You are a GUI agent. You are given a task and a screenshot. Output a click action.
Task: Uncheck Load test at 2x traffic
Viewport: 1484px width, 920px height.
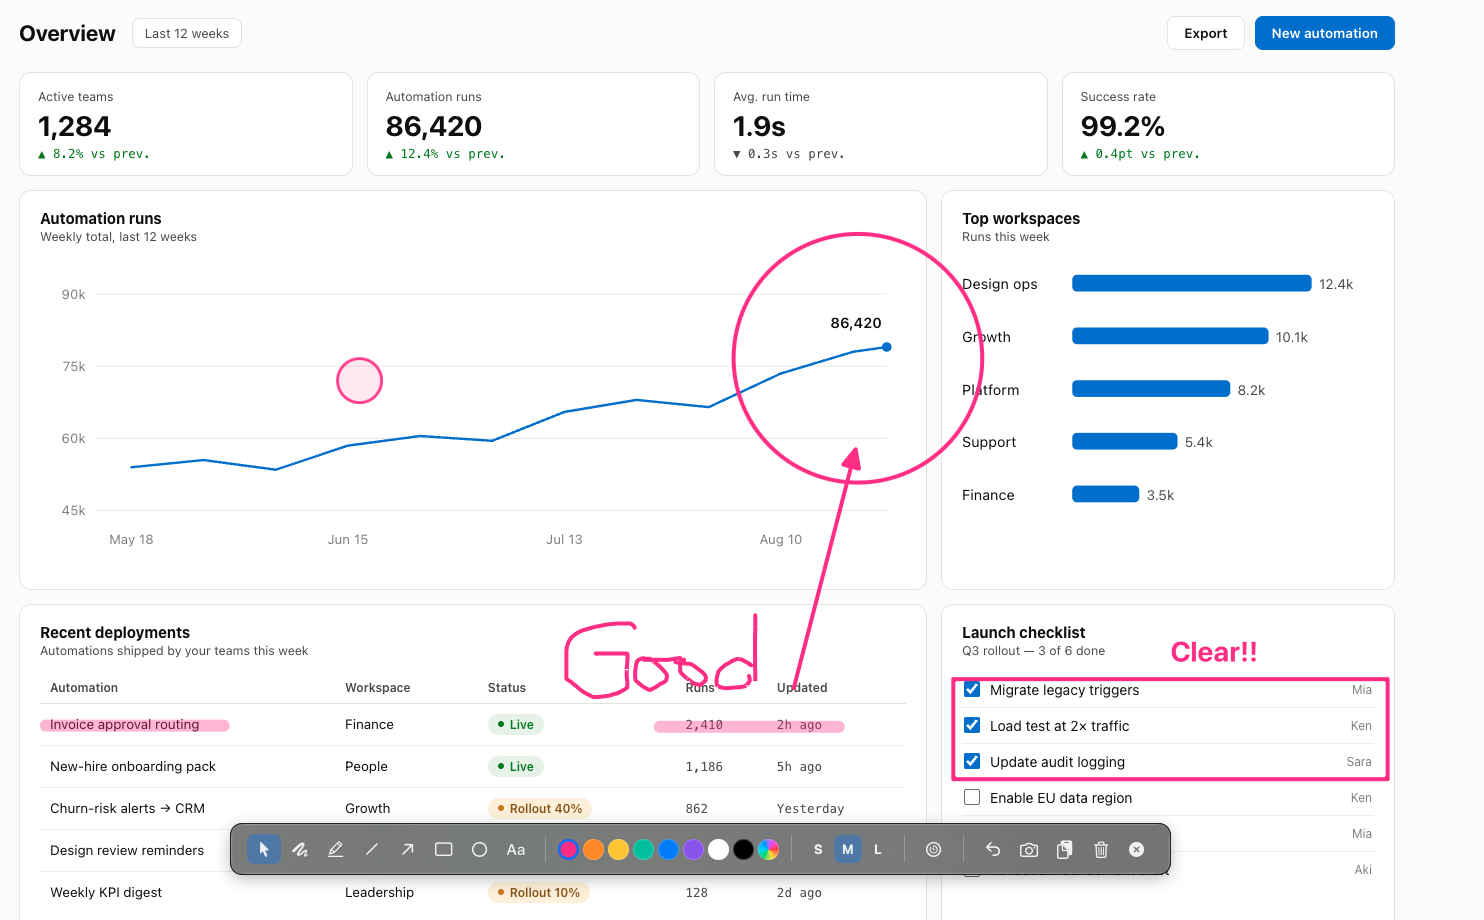(972, 725)
